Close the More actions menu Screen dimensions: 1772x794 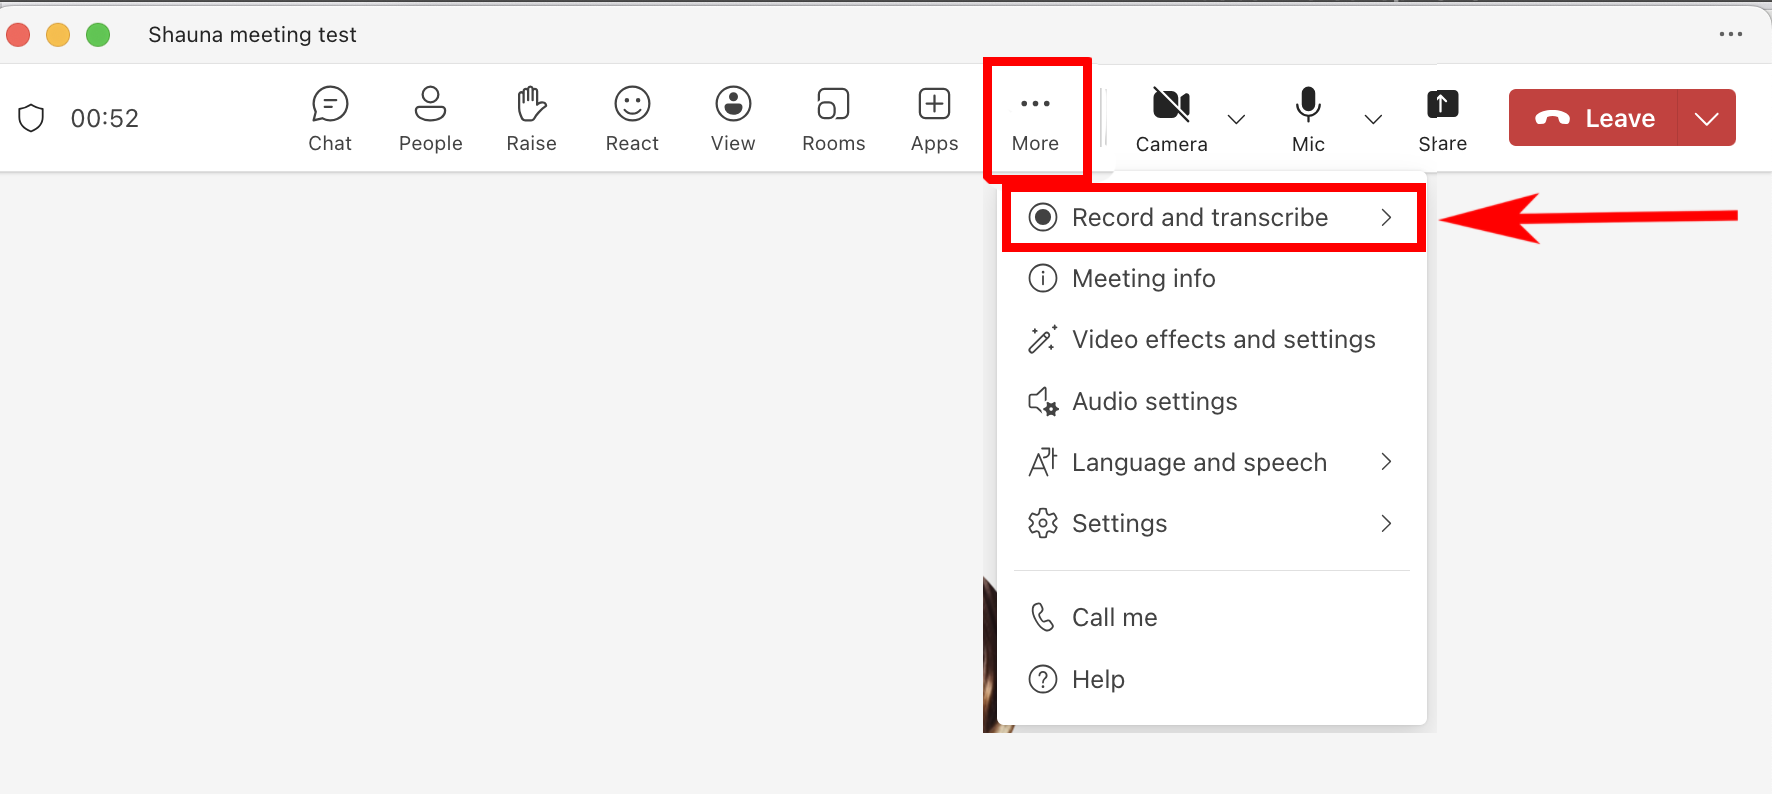click(x=1035, y=118)
